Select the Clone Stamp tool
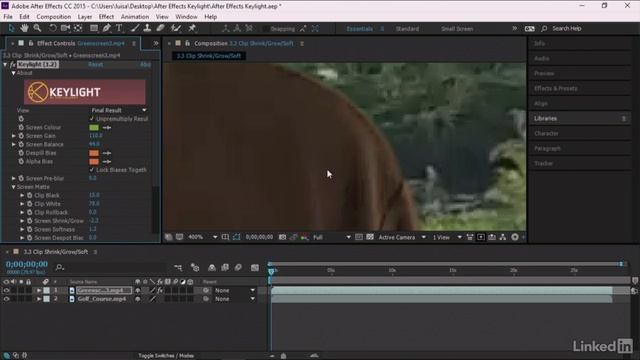The width and height of the screenshot is (640, 360). [147, 28]
